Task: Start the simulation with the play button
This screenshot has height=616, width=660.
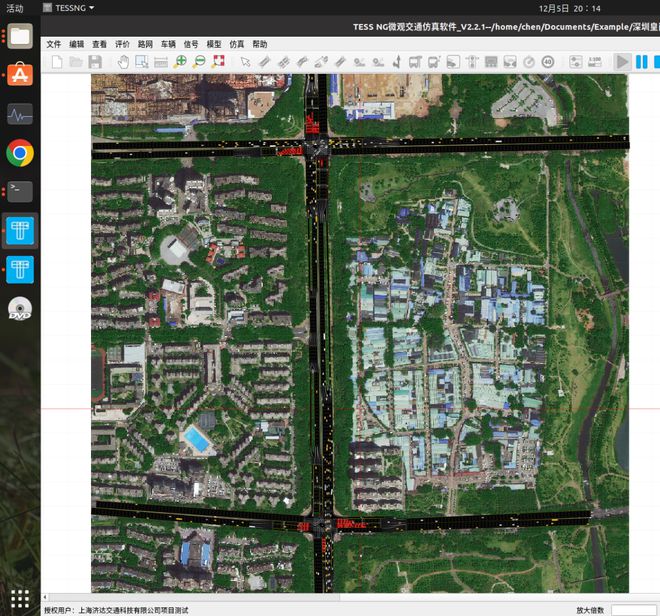Action: [622, 62]
